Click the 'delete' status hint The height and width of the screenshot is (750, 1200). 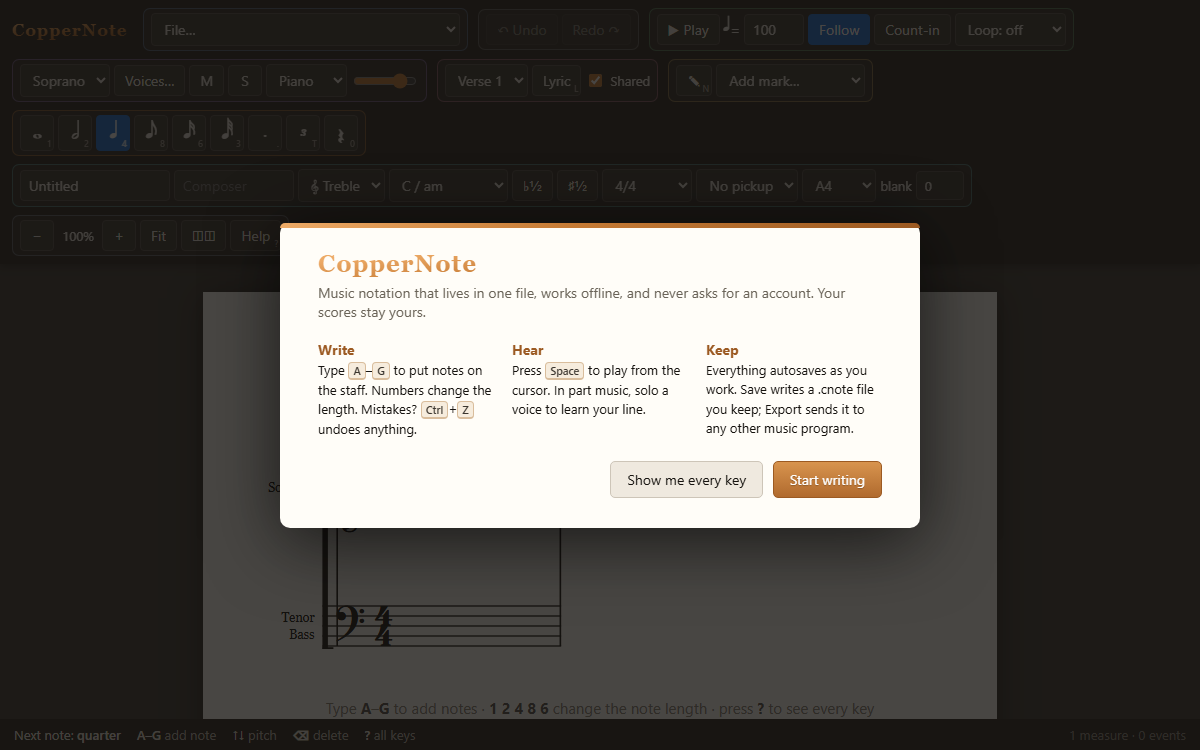[321, 735]
